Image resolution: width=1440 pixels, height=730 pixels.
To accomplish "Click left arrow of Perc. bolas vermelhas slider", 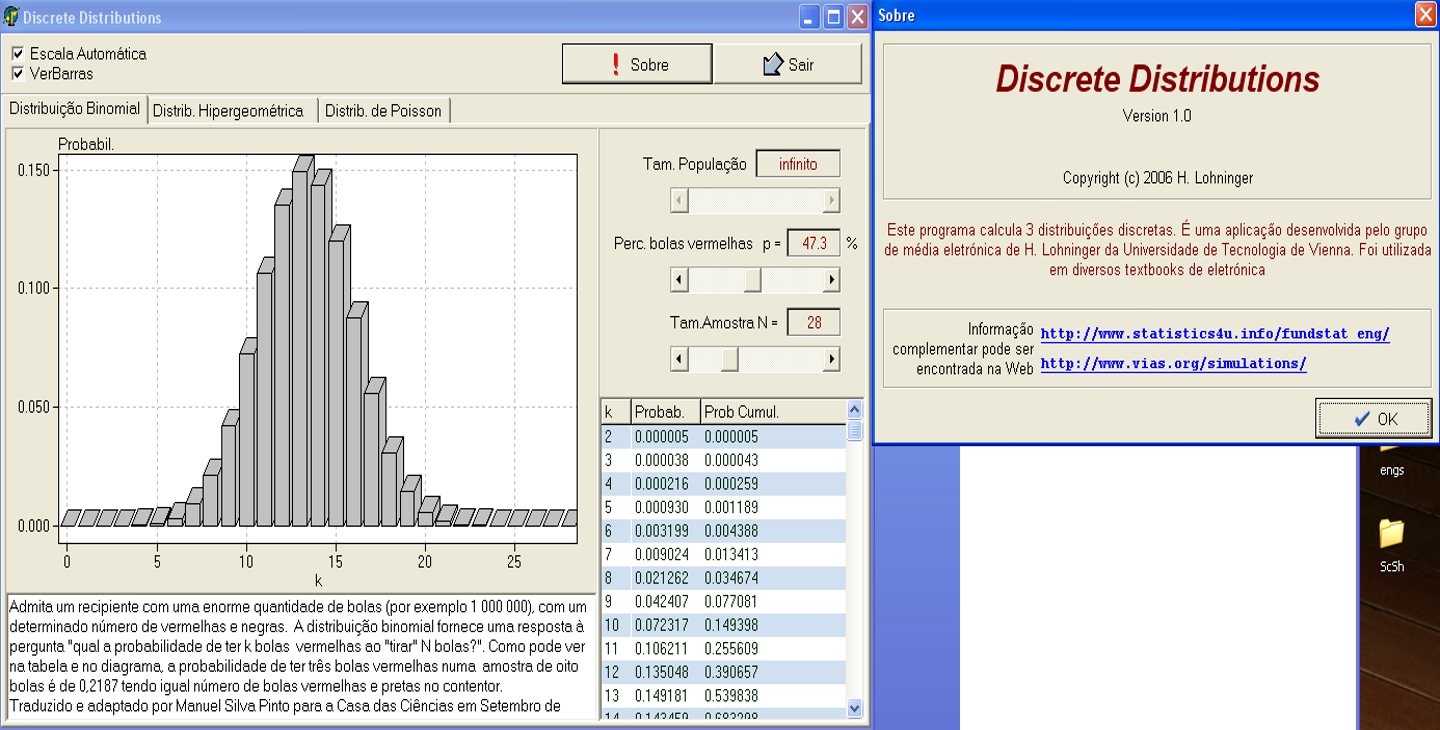I will (x=679, y=280).
